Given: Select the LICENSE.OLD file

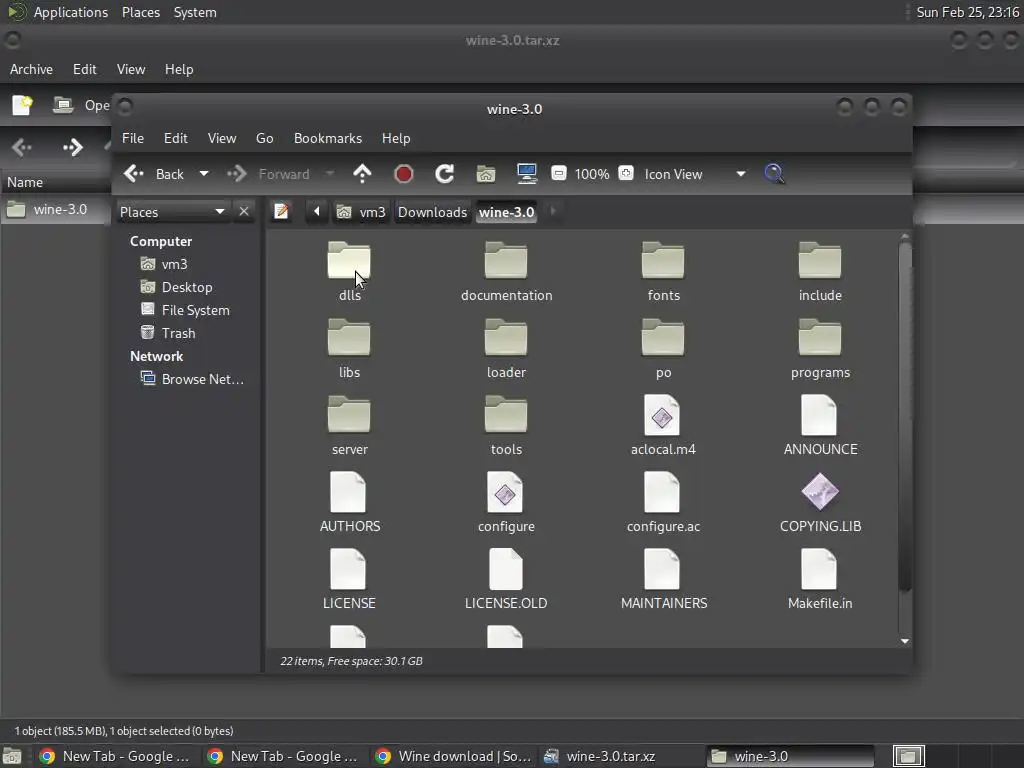Looking at the screenshot, I should (506, 579).
